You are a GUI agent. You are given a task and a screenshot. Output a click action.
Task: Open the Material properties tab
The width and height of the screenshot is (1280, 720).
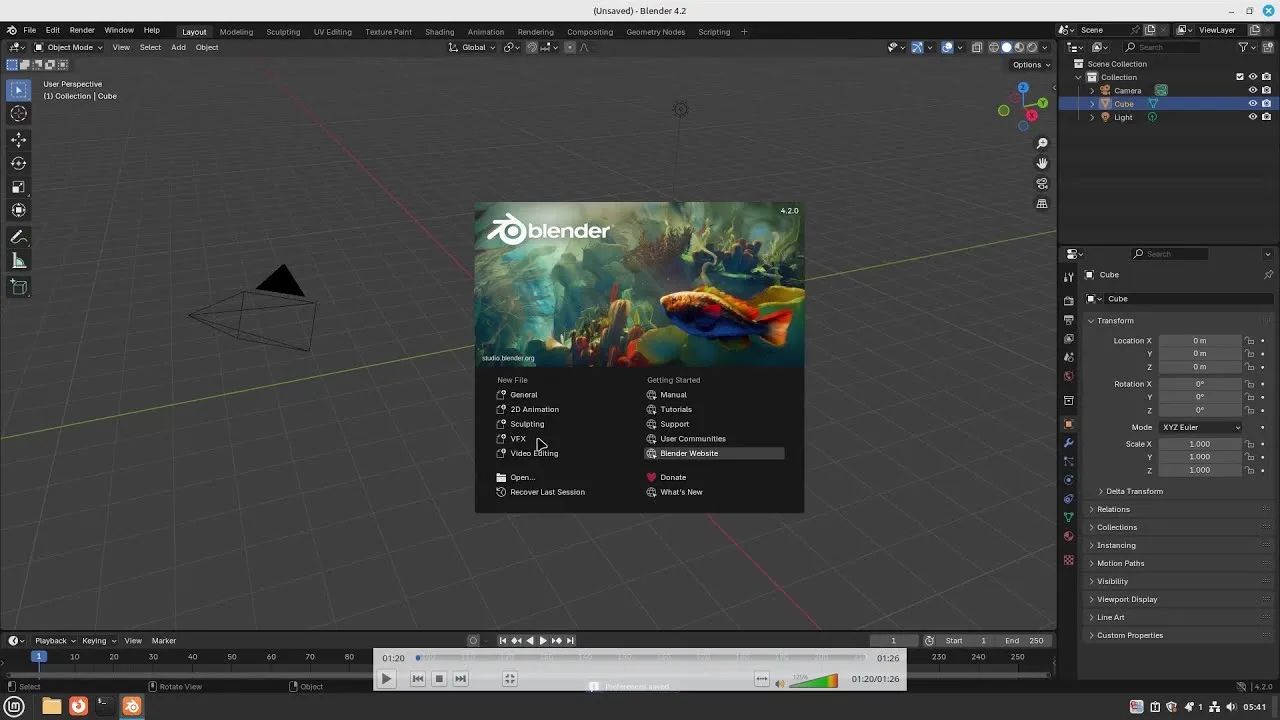1068,536
